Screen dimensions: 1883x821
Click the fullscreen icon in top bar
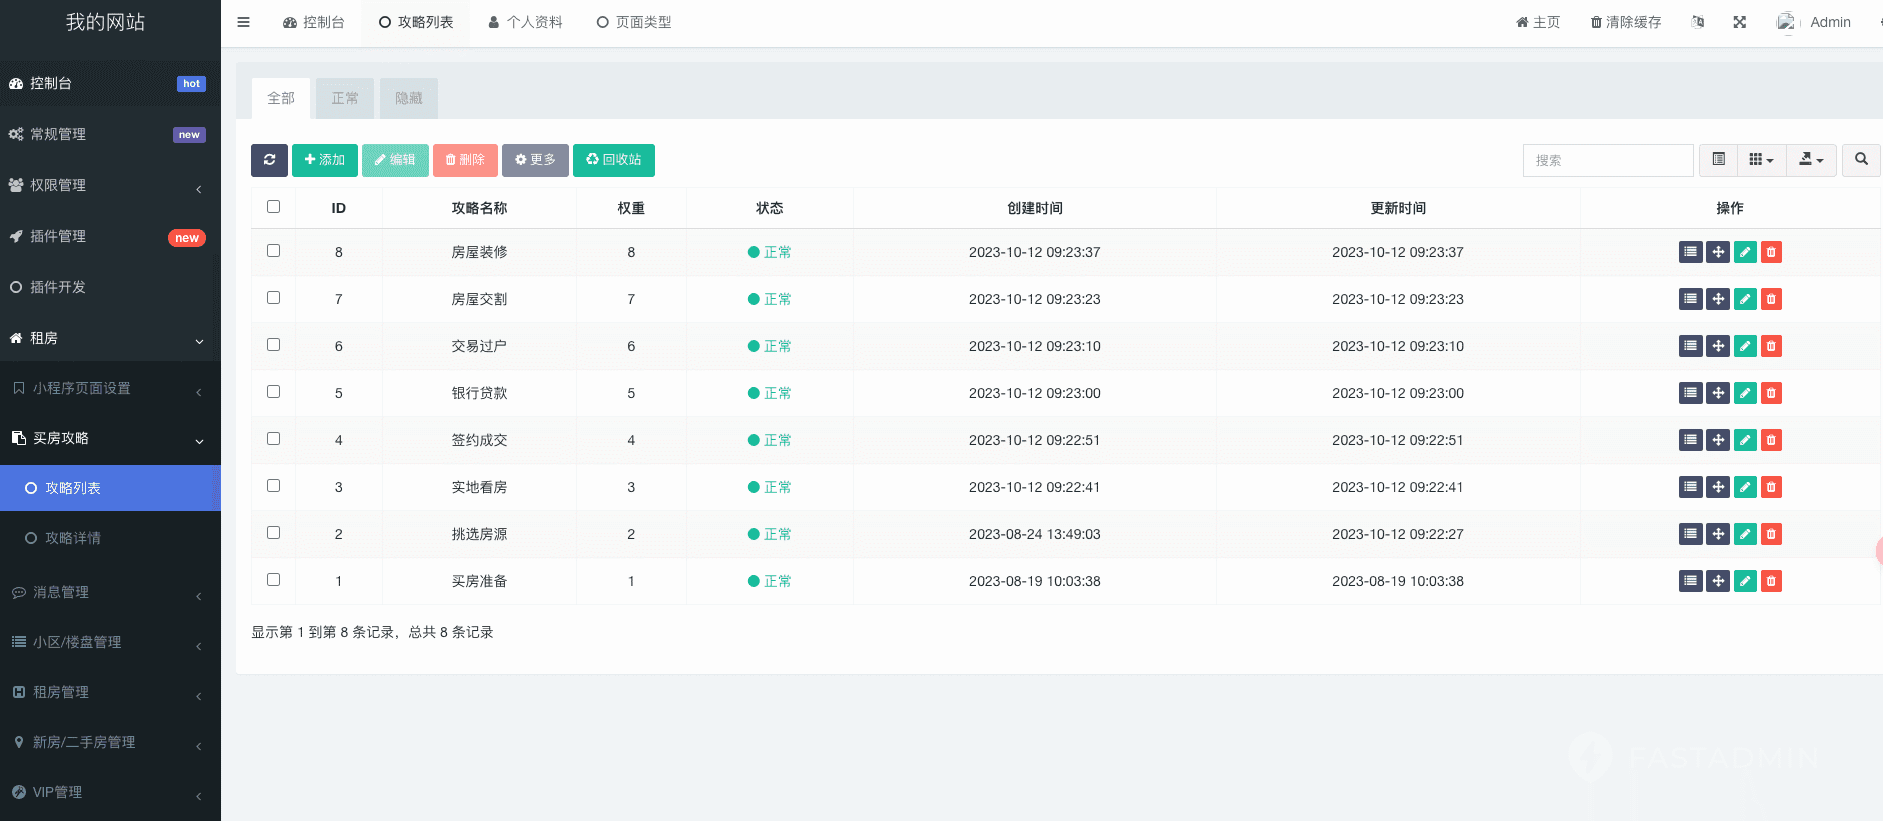(x=1740, y=22)
